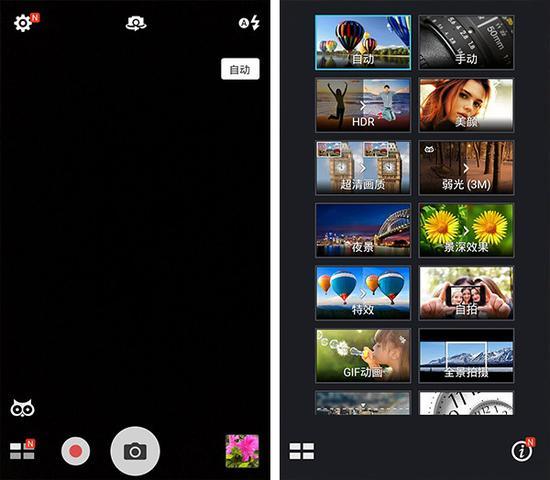Image resolution: width=550 pixels, height=480 pixels.
Task: Open camera settings gear icon
Action: (23, 23)
